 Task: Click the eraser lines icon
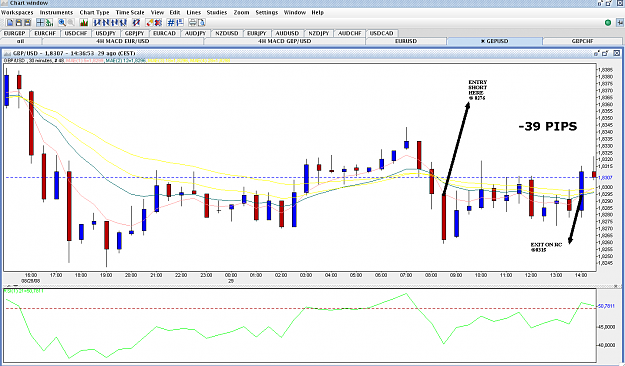click(150, 23)
